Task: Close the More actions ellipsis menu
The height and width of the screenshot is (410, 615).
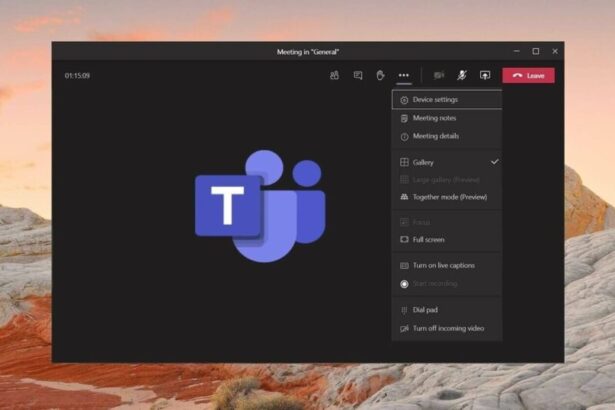Action: tap(404, 75)
